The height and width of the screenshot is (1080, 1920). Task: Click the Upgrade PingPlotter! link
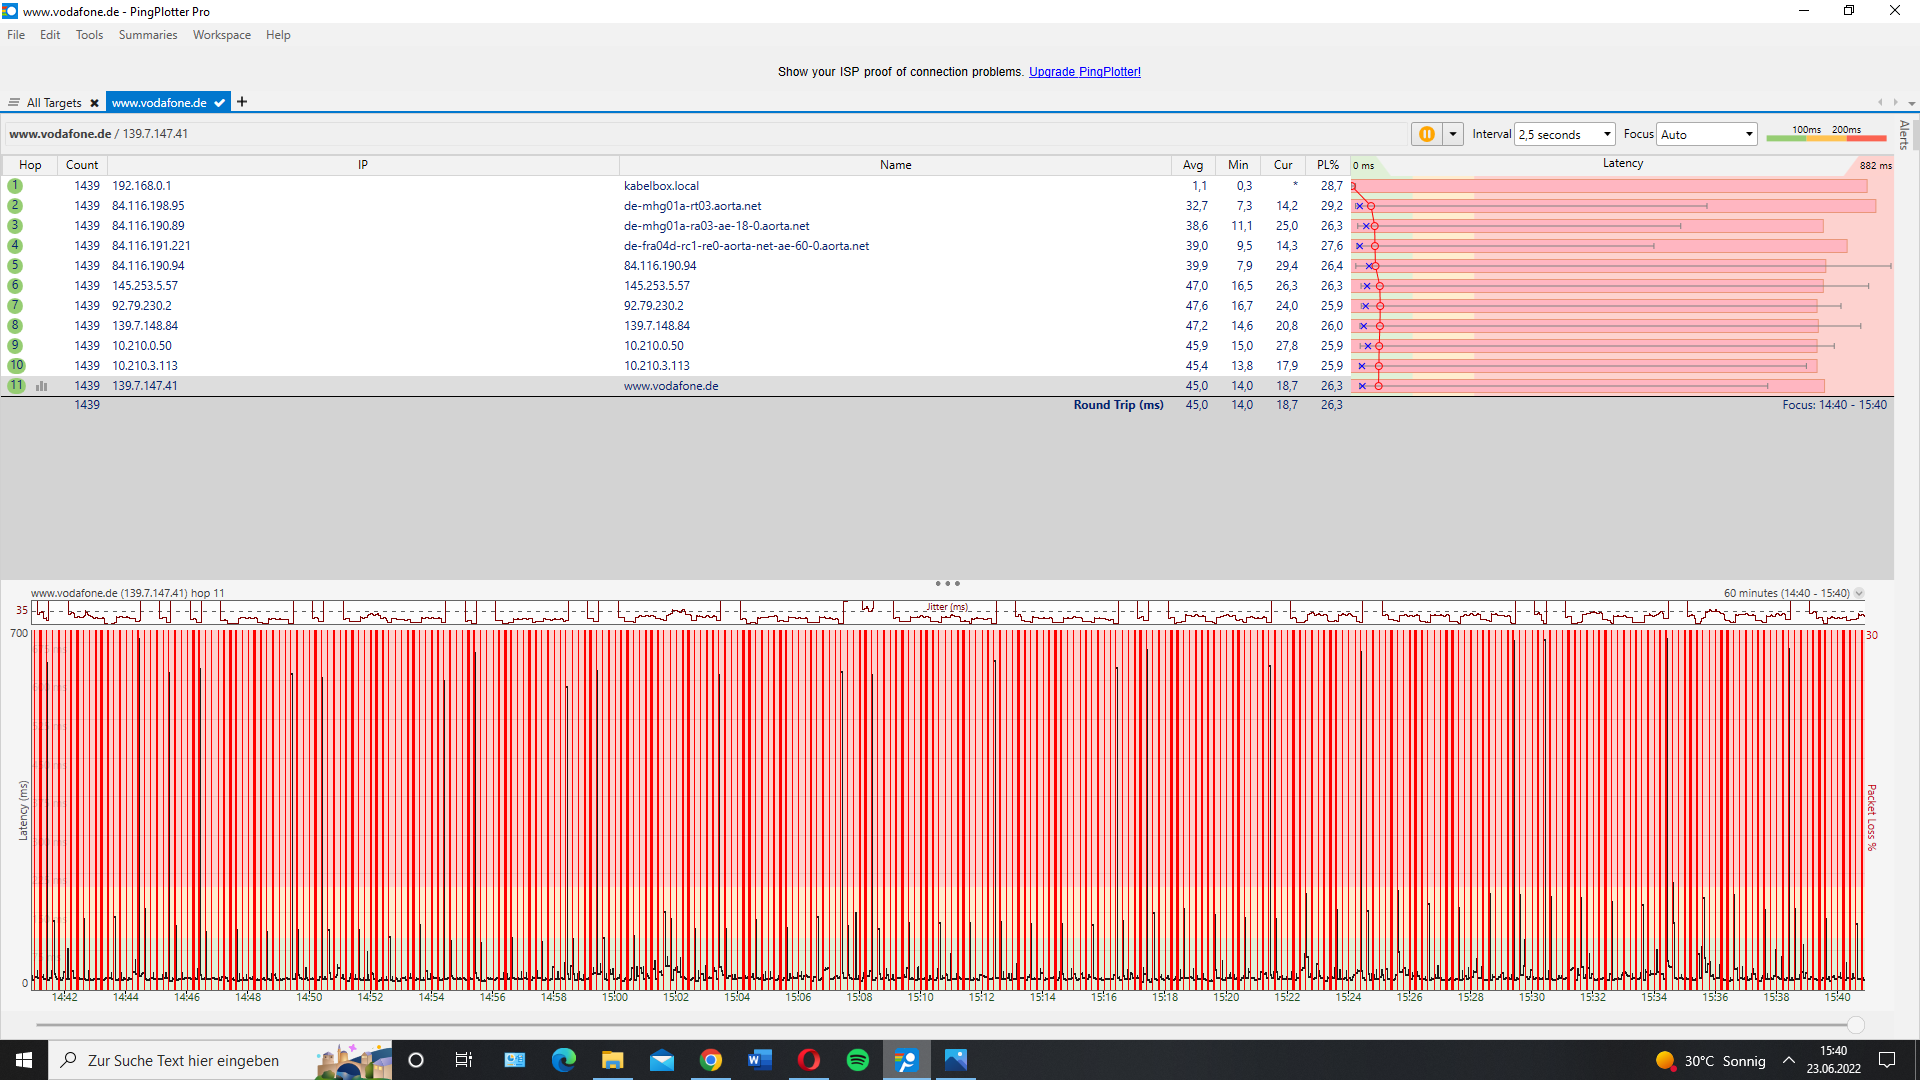tap(1084, 72)
